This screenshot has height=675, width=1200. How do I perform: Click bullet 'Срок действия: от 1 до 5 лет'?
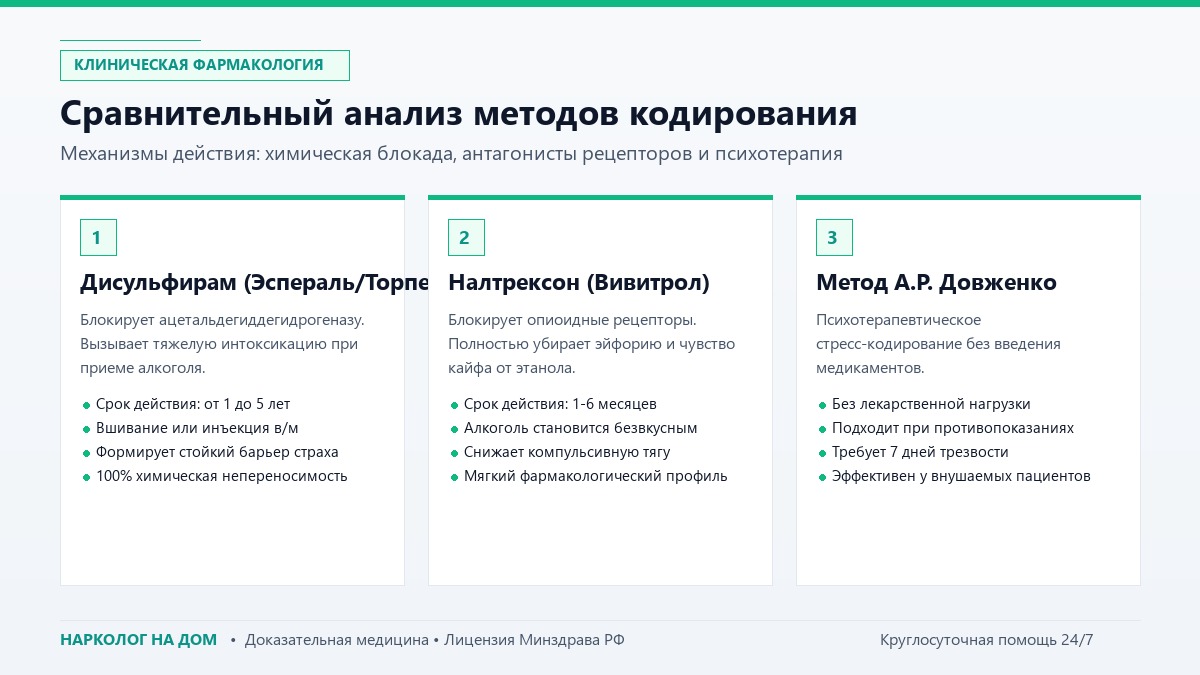[193, 404]
